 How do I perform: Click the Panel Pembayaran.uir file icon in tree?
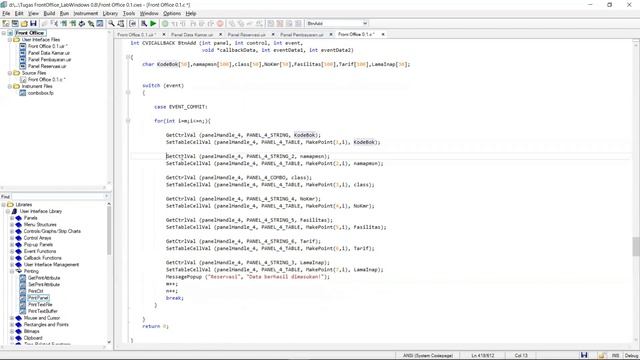[x=23, y=60]
